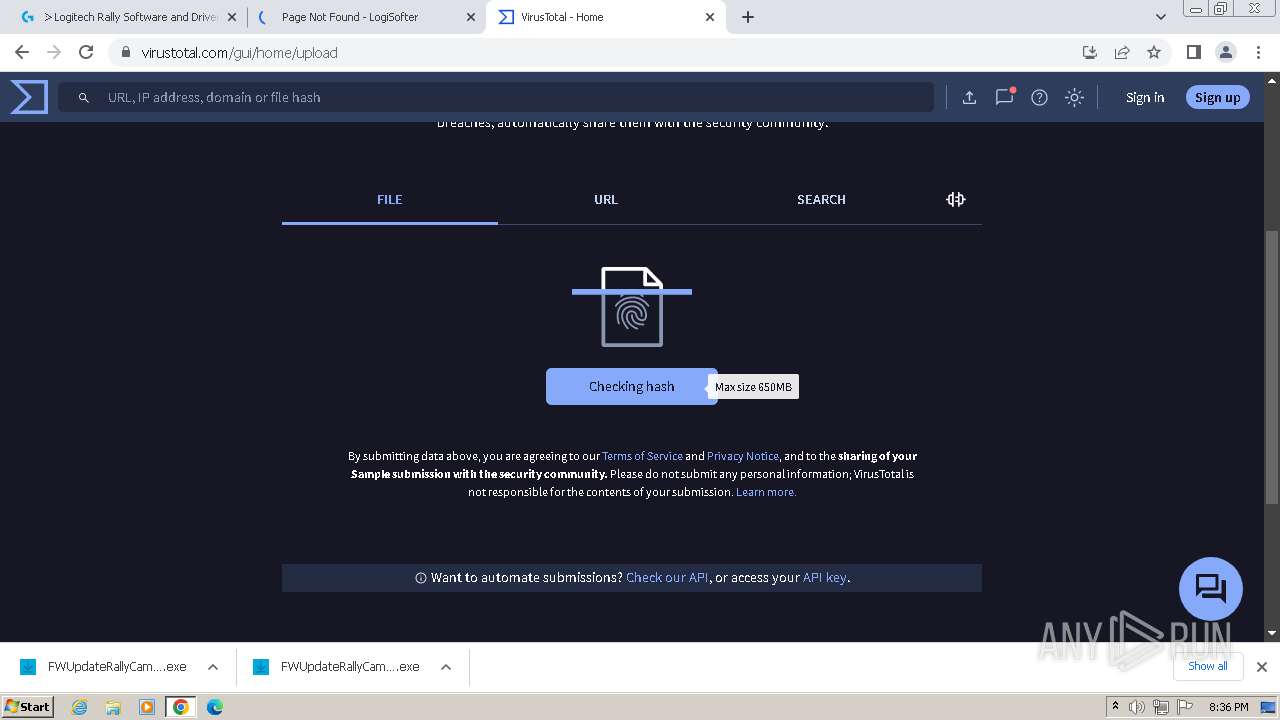Image resolution: width=1280 pixels, height=720 pixels.
Task: Open the volume control tray icon
Action: point(1137,707)
